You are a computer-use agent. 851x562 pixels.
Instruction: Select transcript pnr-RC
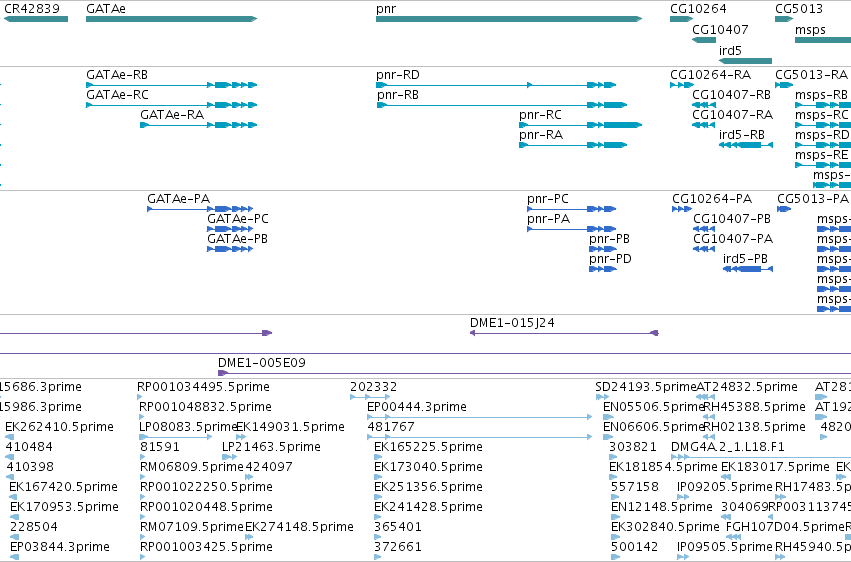(581, 125)
